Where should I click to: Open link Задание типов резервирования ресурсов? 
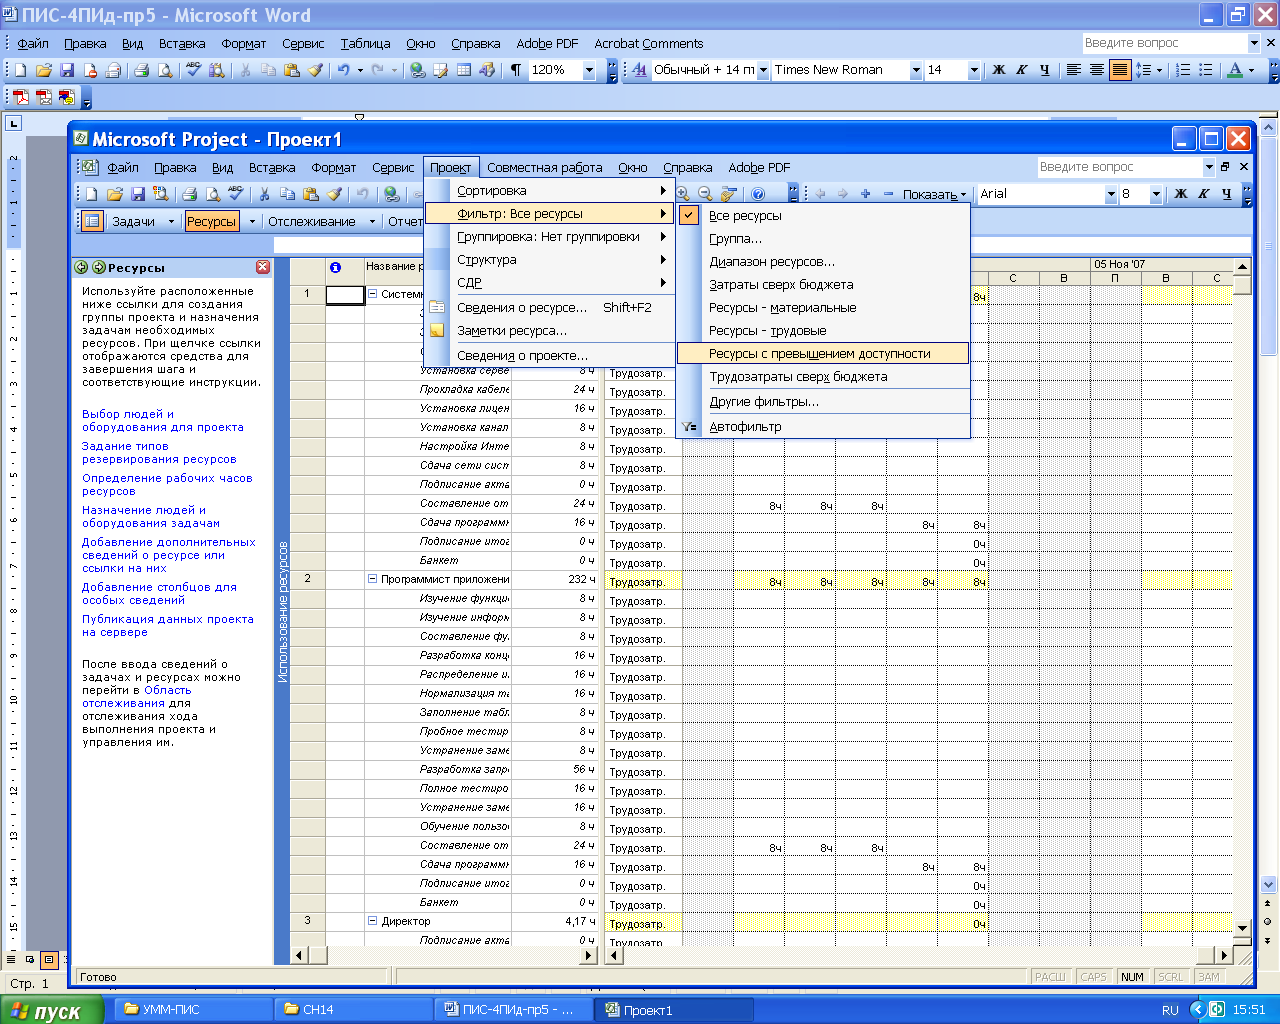tap(159, 453)
